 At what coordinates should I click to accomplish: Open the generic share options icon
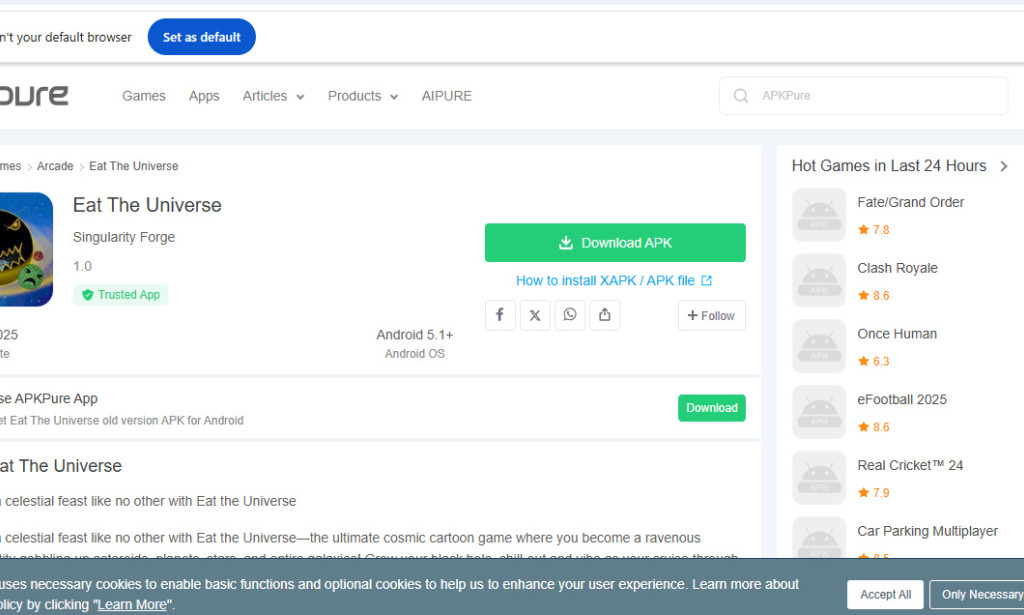(605, 314)
